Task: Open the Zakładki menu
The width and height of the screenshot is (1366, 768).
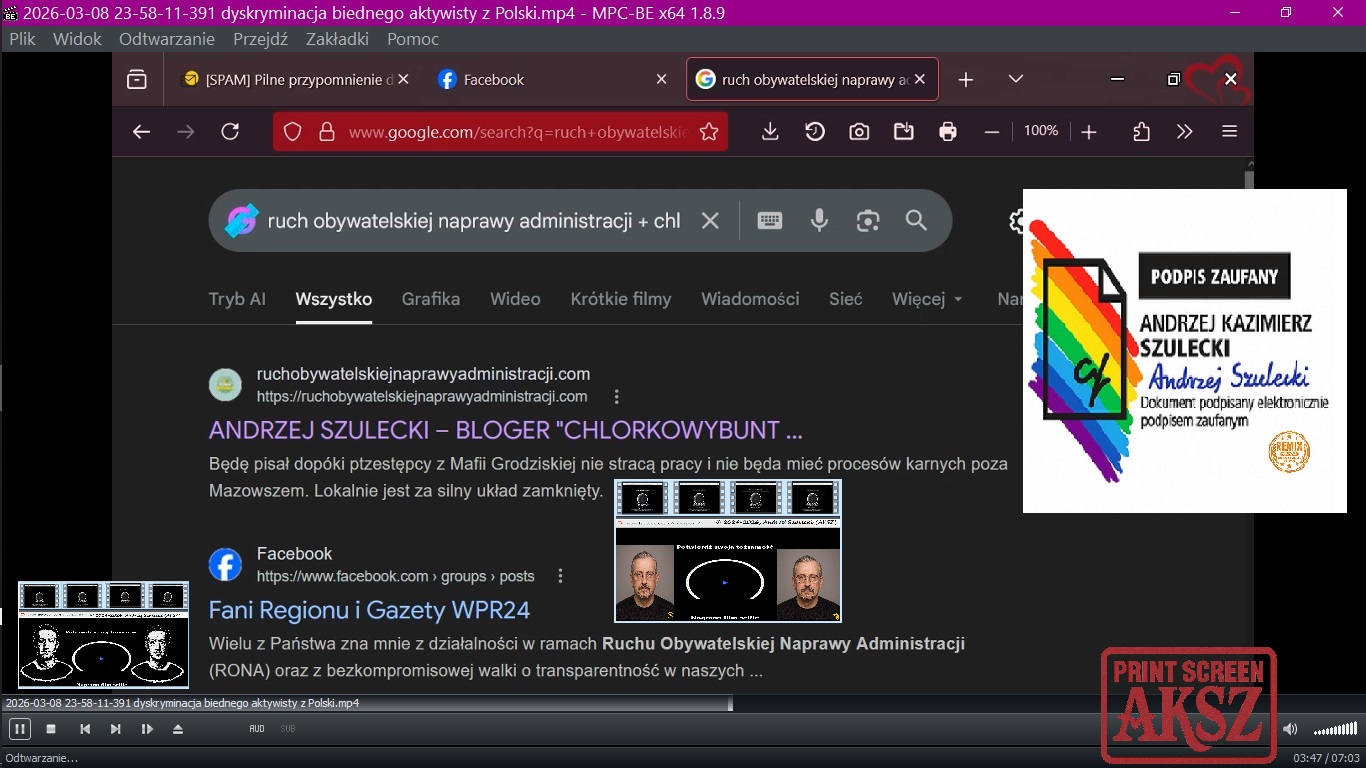Action: (x=337, y=39)
